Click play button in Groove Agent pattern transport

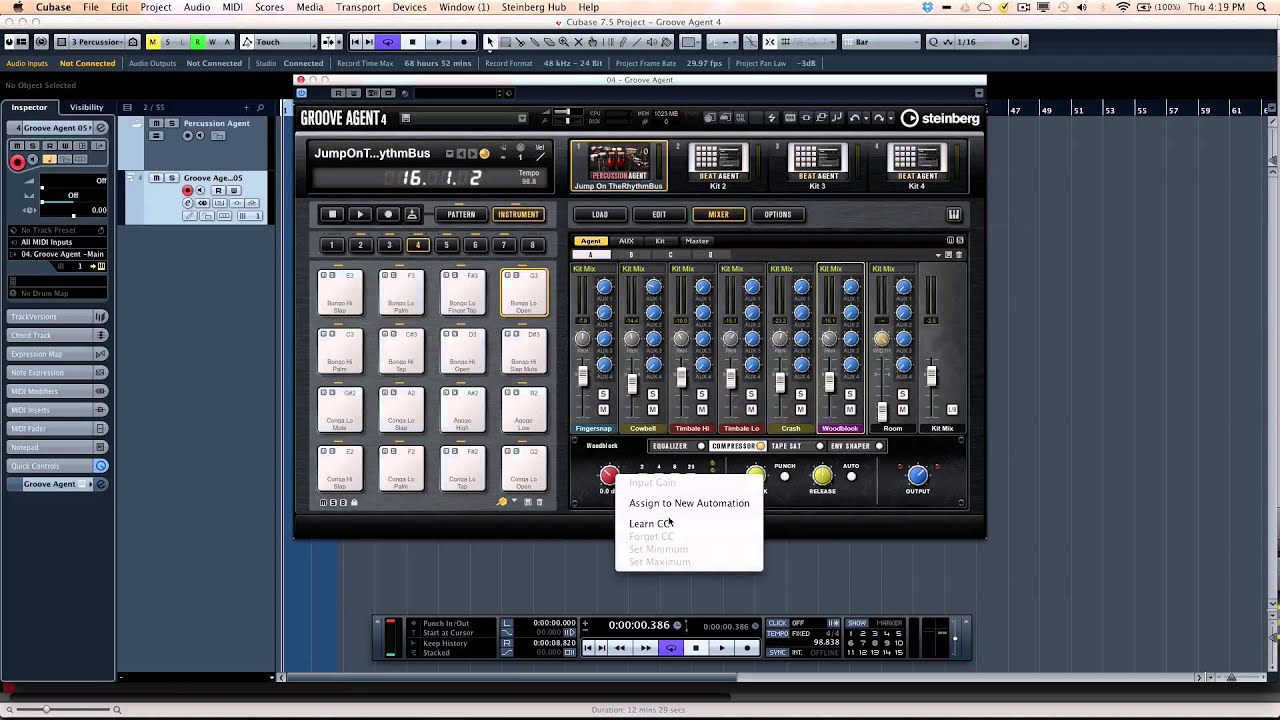click(361, 214)
